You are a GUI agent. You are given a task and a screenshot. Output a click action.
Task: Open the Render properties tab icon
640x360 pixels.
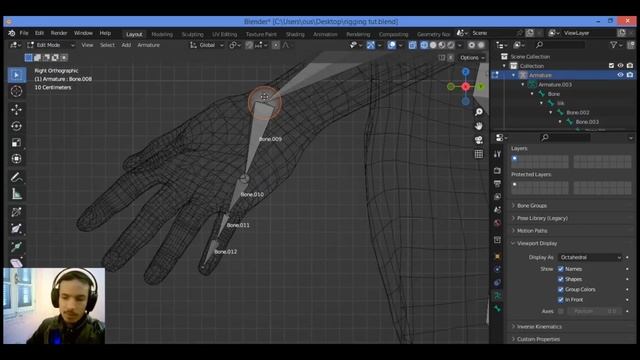[497, 170]
